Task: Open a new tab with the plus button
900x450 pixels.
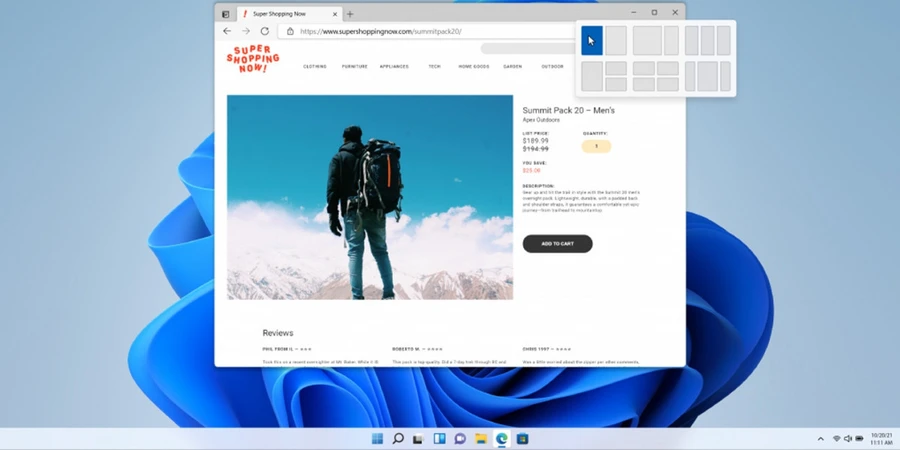Action: tap(350, 14)
